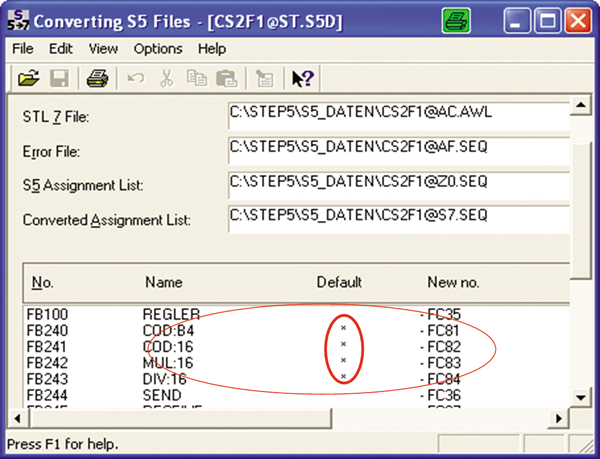The height and width of the screenshot is (459, 600).
Task: Activate the context help arrow-question icon
Action: click(303, 78)
